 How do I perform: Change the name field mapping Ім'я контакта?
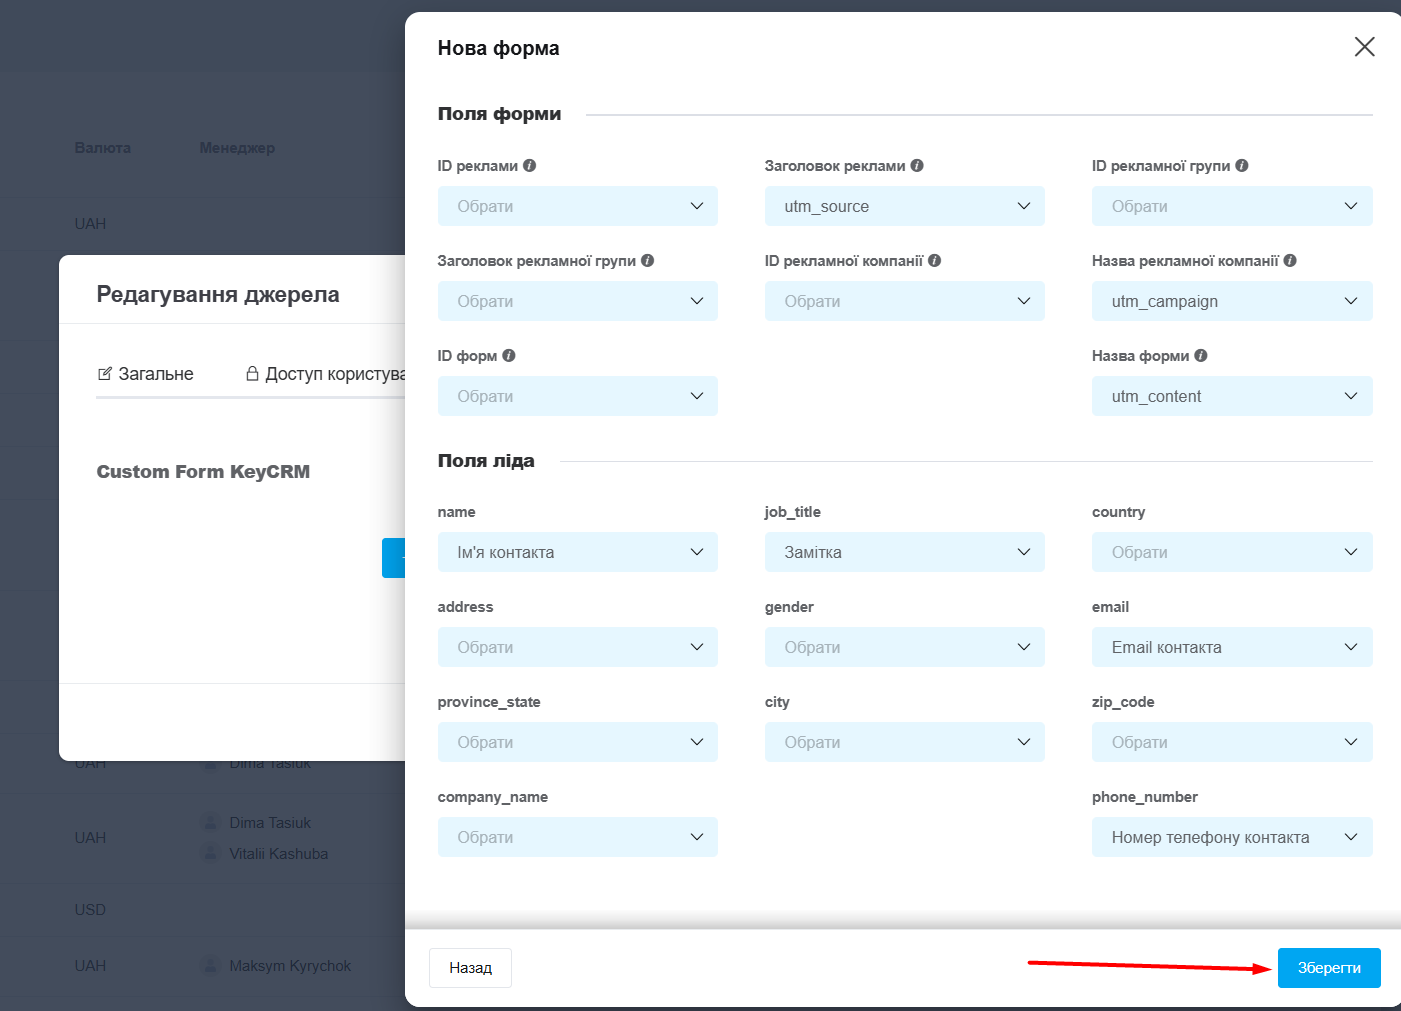pos(577,552)
